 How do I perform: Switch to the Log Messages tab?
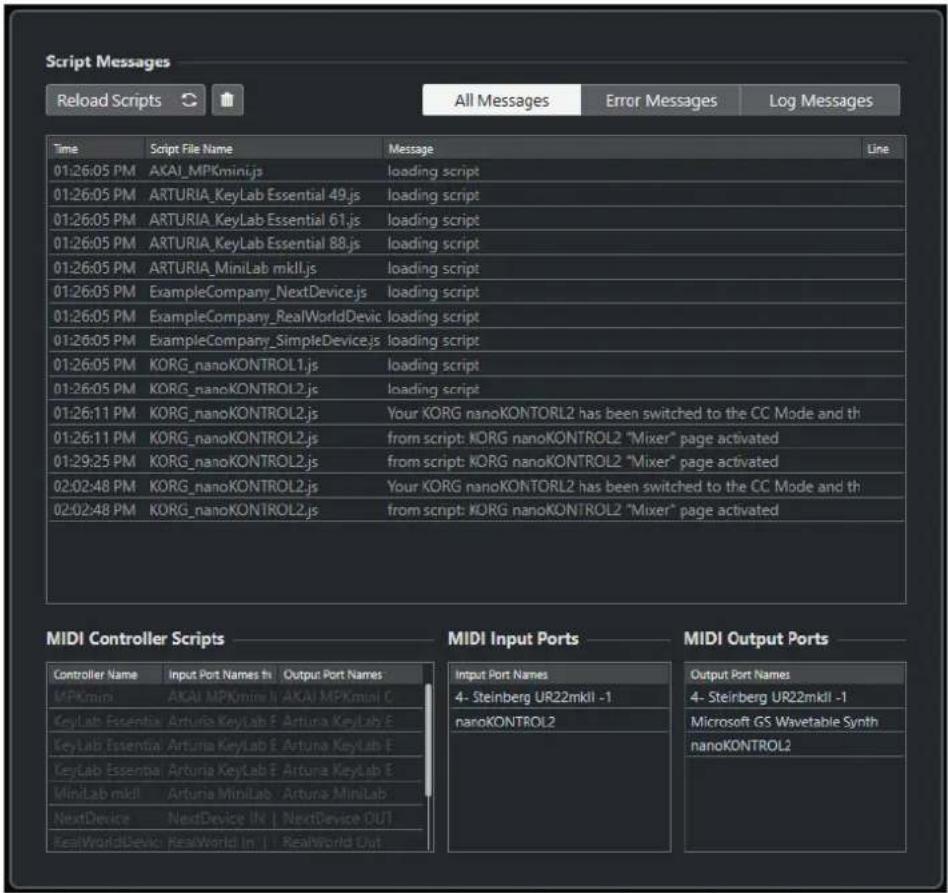point(820,100)
